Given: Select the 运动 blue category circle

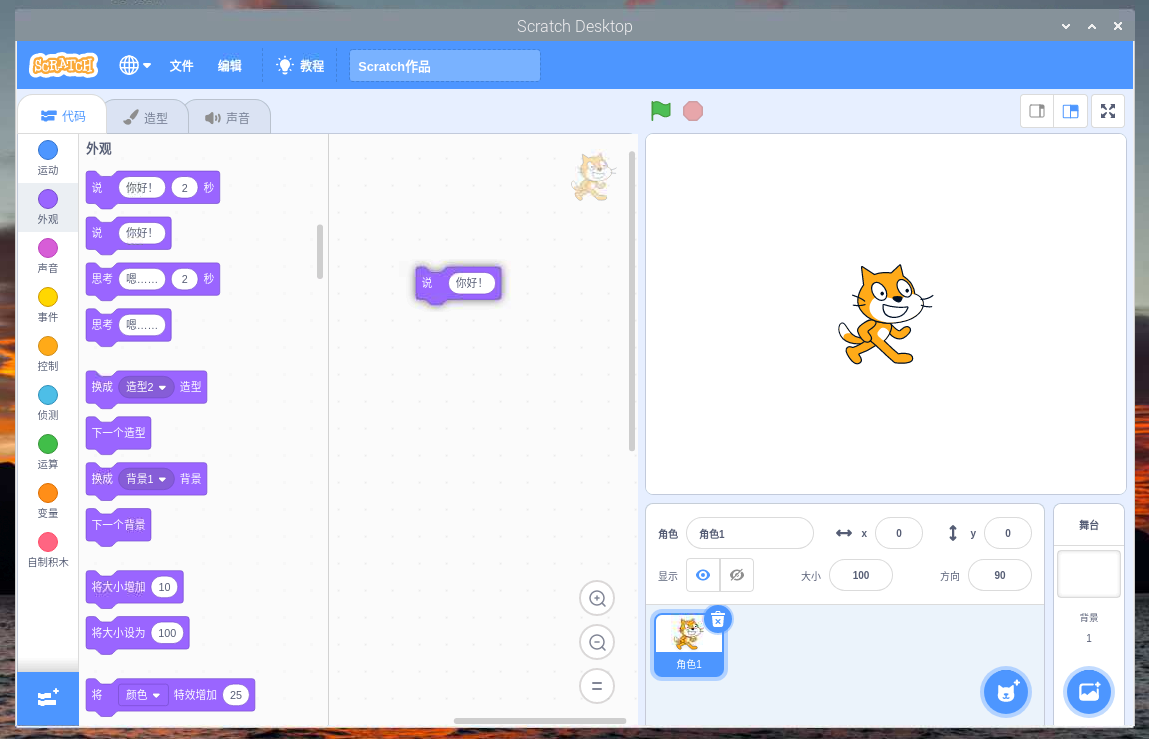Looking at the screenshot, I should (48, 150).
